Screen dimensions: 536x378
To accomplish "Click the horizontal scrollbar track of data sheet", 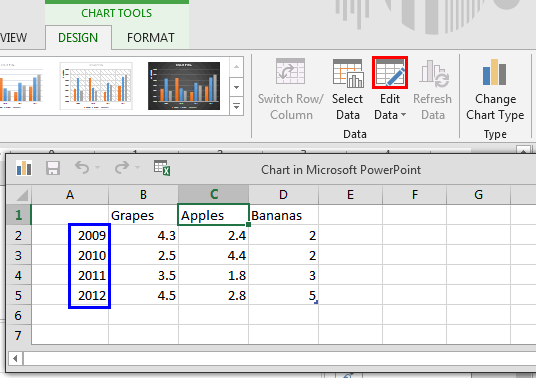I will [x=280, y=359].
